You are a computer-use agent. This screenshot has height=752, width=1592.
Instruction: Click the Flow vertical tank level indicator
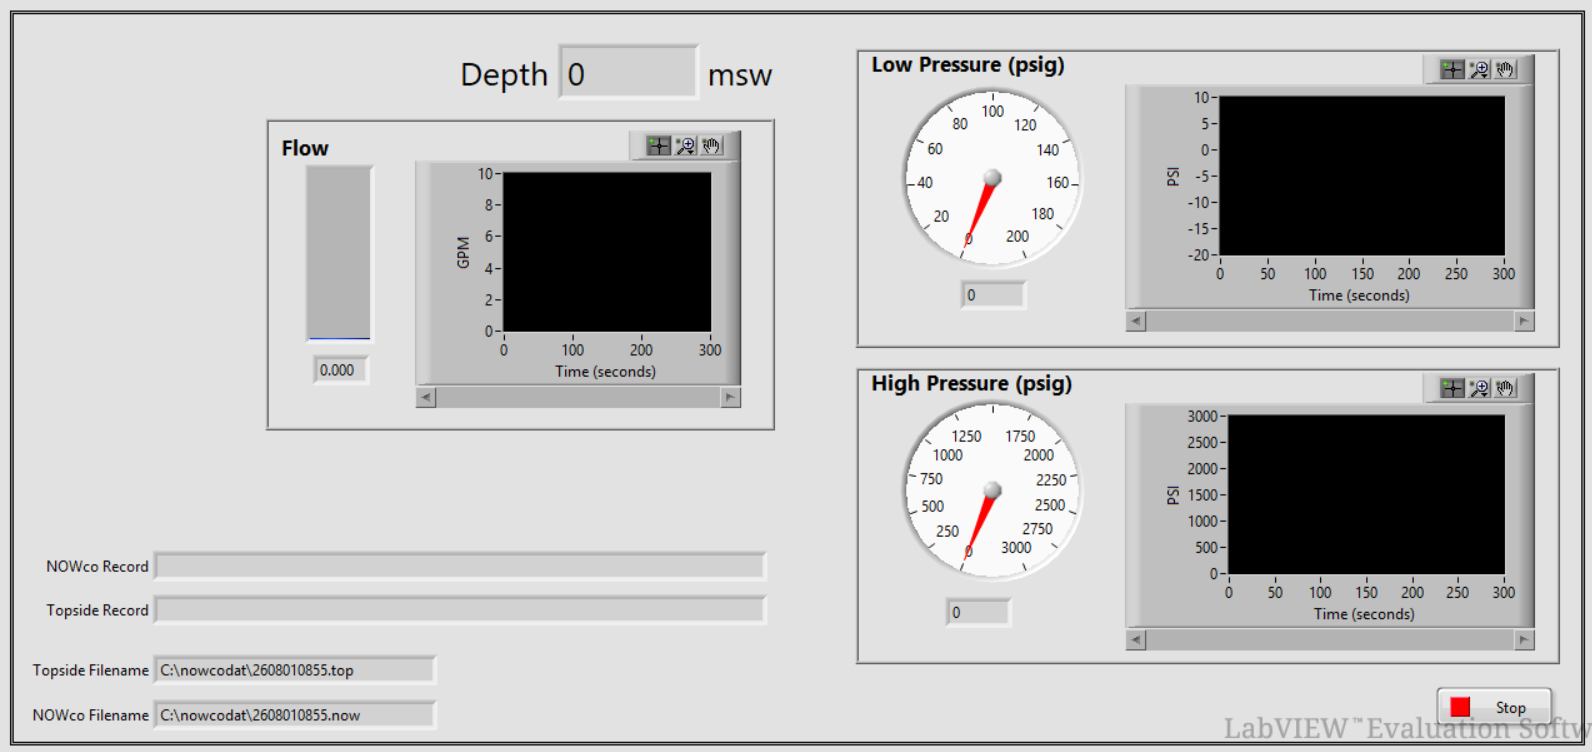pyautogui.click(x=339, y=253)
